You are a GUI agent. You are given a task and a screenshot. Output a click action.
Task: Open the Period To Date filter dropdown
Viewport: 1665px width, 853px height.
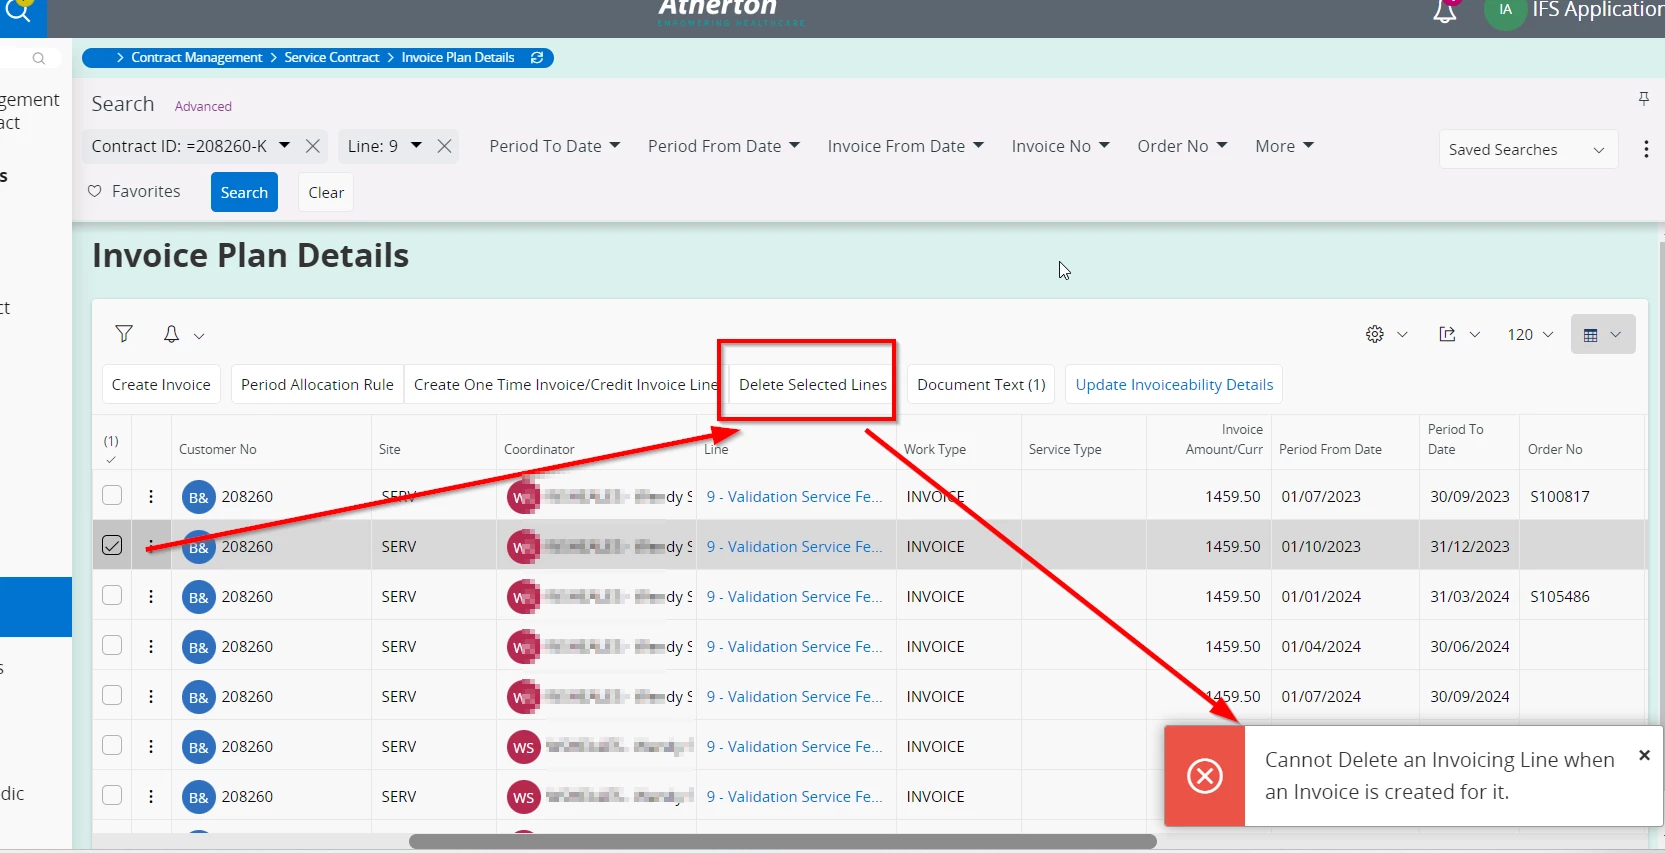click(554, 146)
